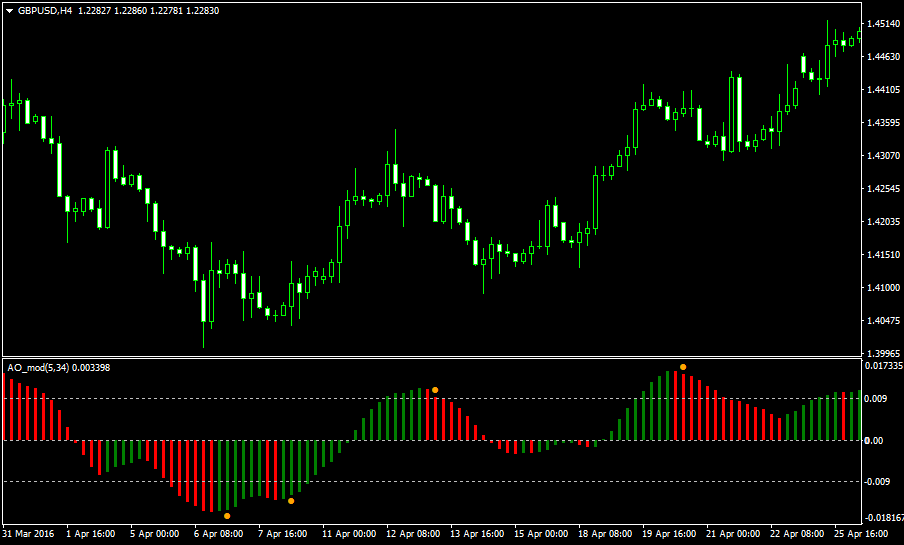Click the 1.45140 price scale label
This screenshot has width=904, height=545.
(x=883, y=24)
